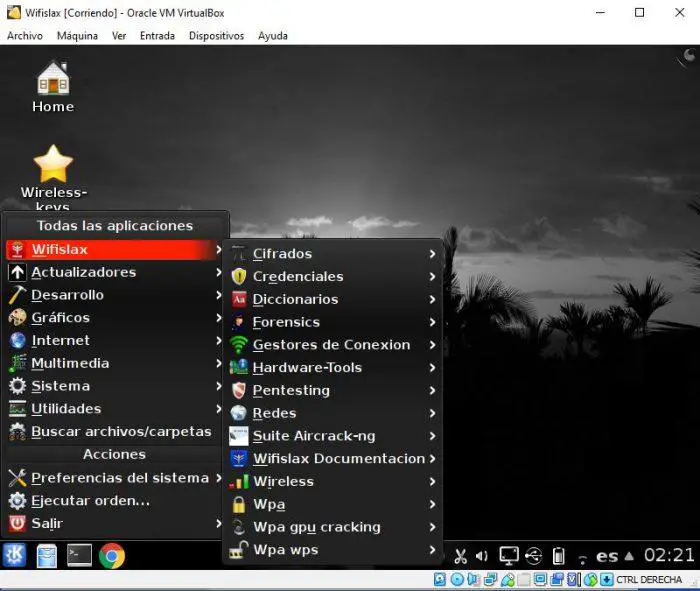
Task: Launch Google Chrome from the taskbar
Action: [x=112, y=556]
